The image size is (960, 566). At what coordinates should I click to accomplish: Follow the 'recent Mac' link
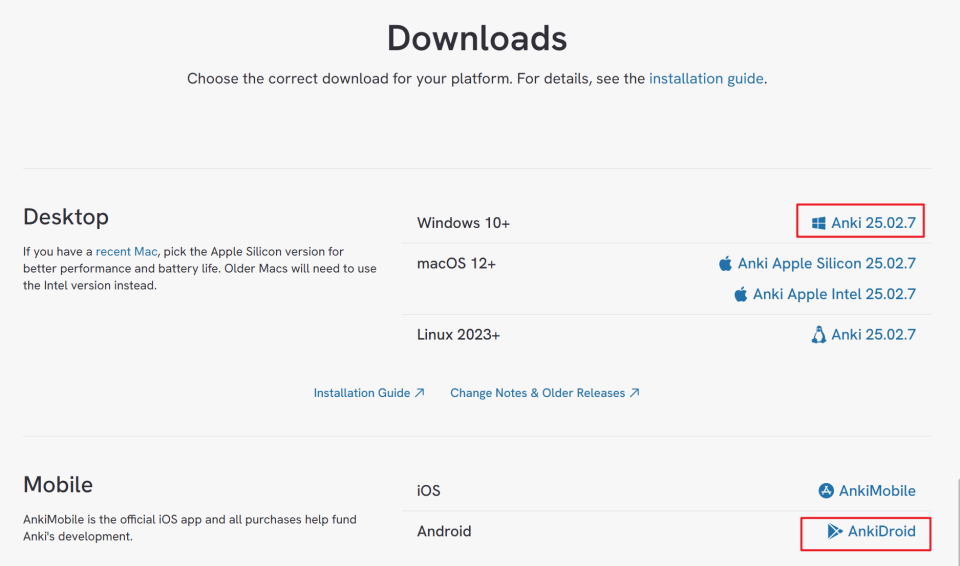126,252
